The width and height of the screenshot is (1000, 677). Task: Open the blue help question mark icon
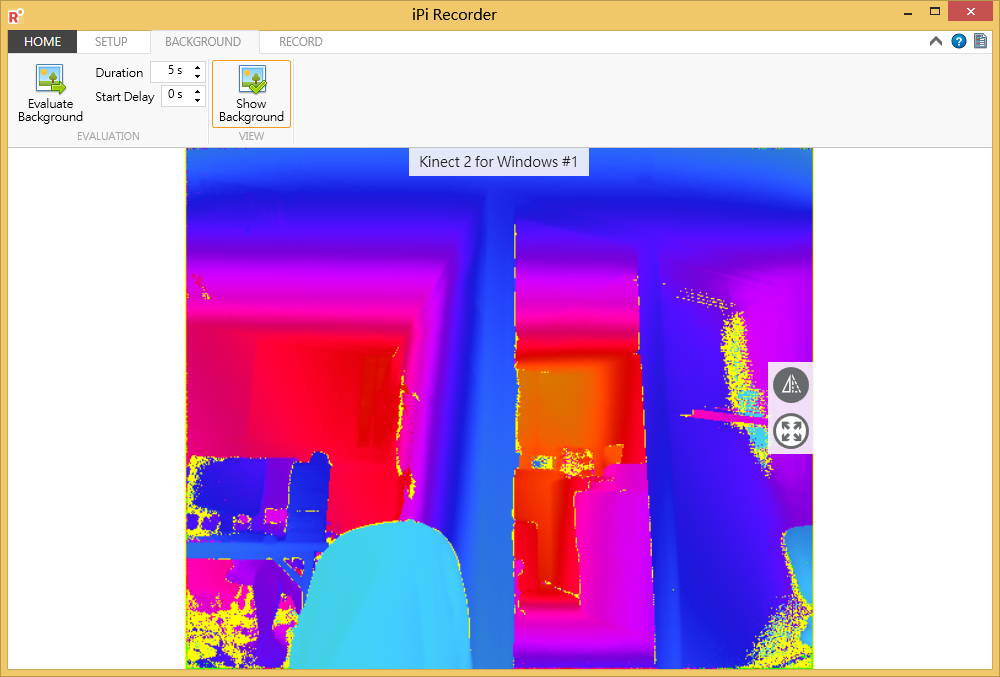(959, 42)
